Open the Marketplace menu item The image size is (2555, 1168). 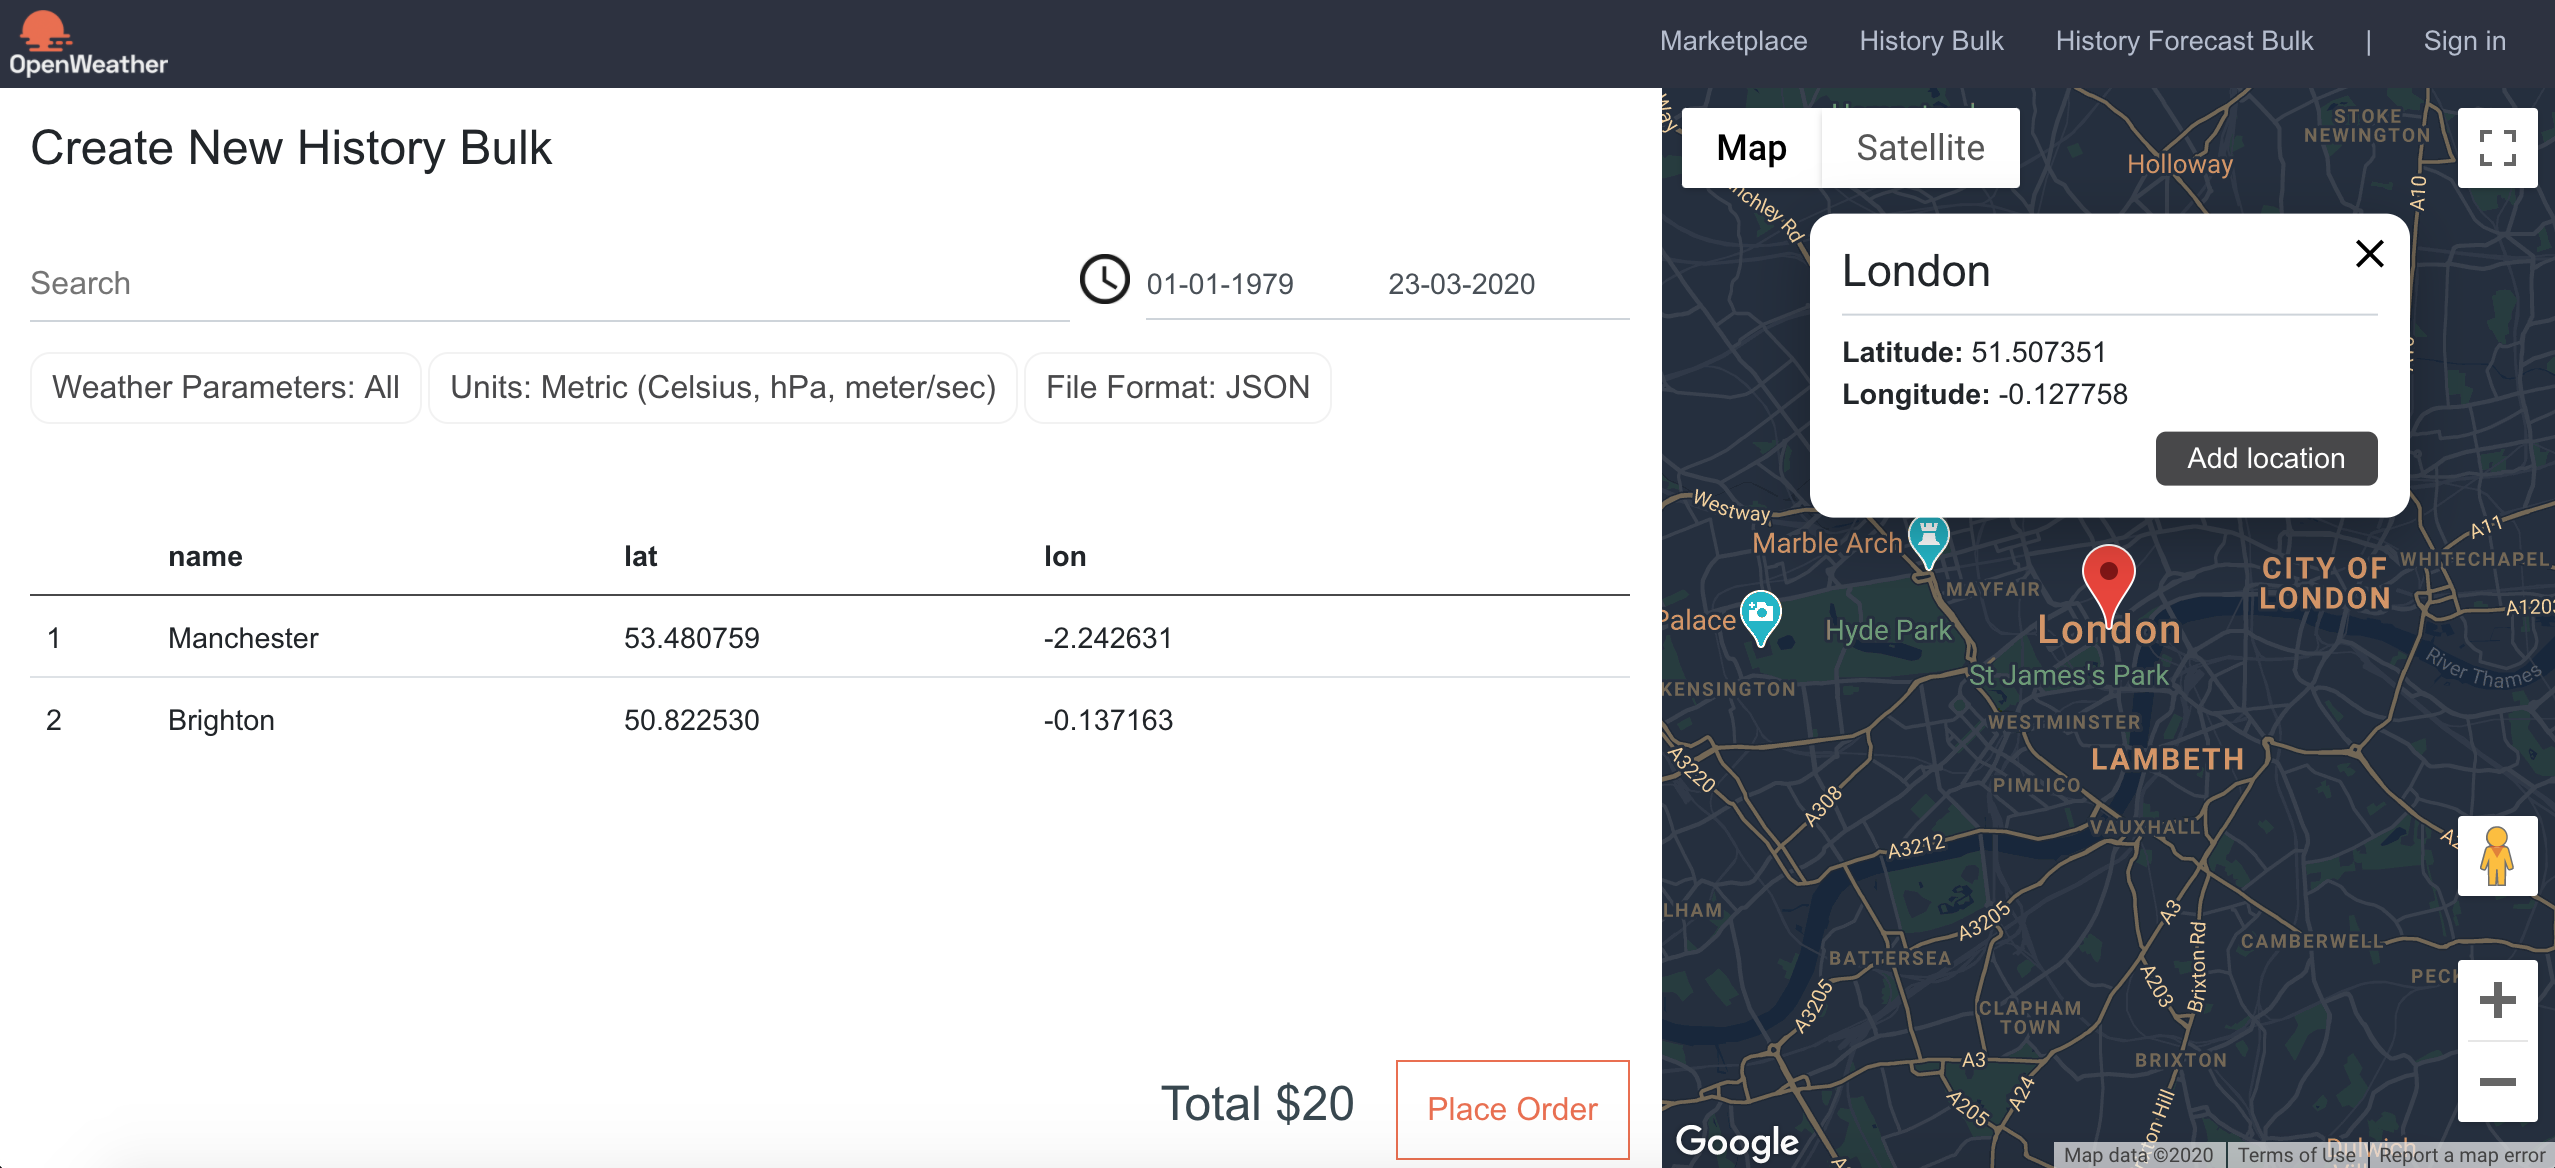[x=1733, y=41]
